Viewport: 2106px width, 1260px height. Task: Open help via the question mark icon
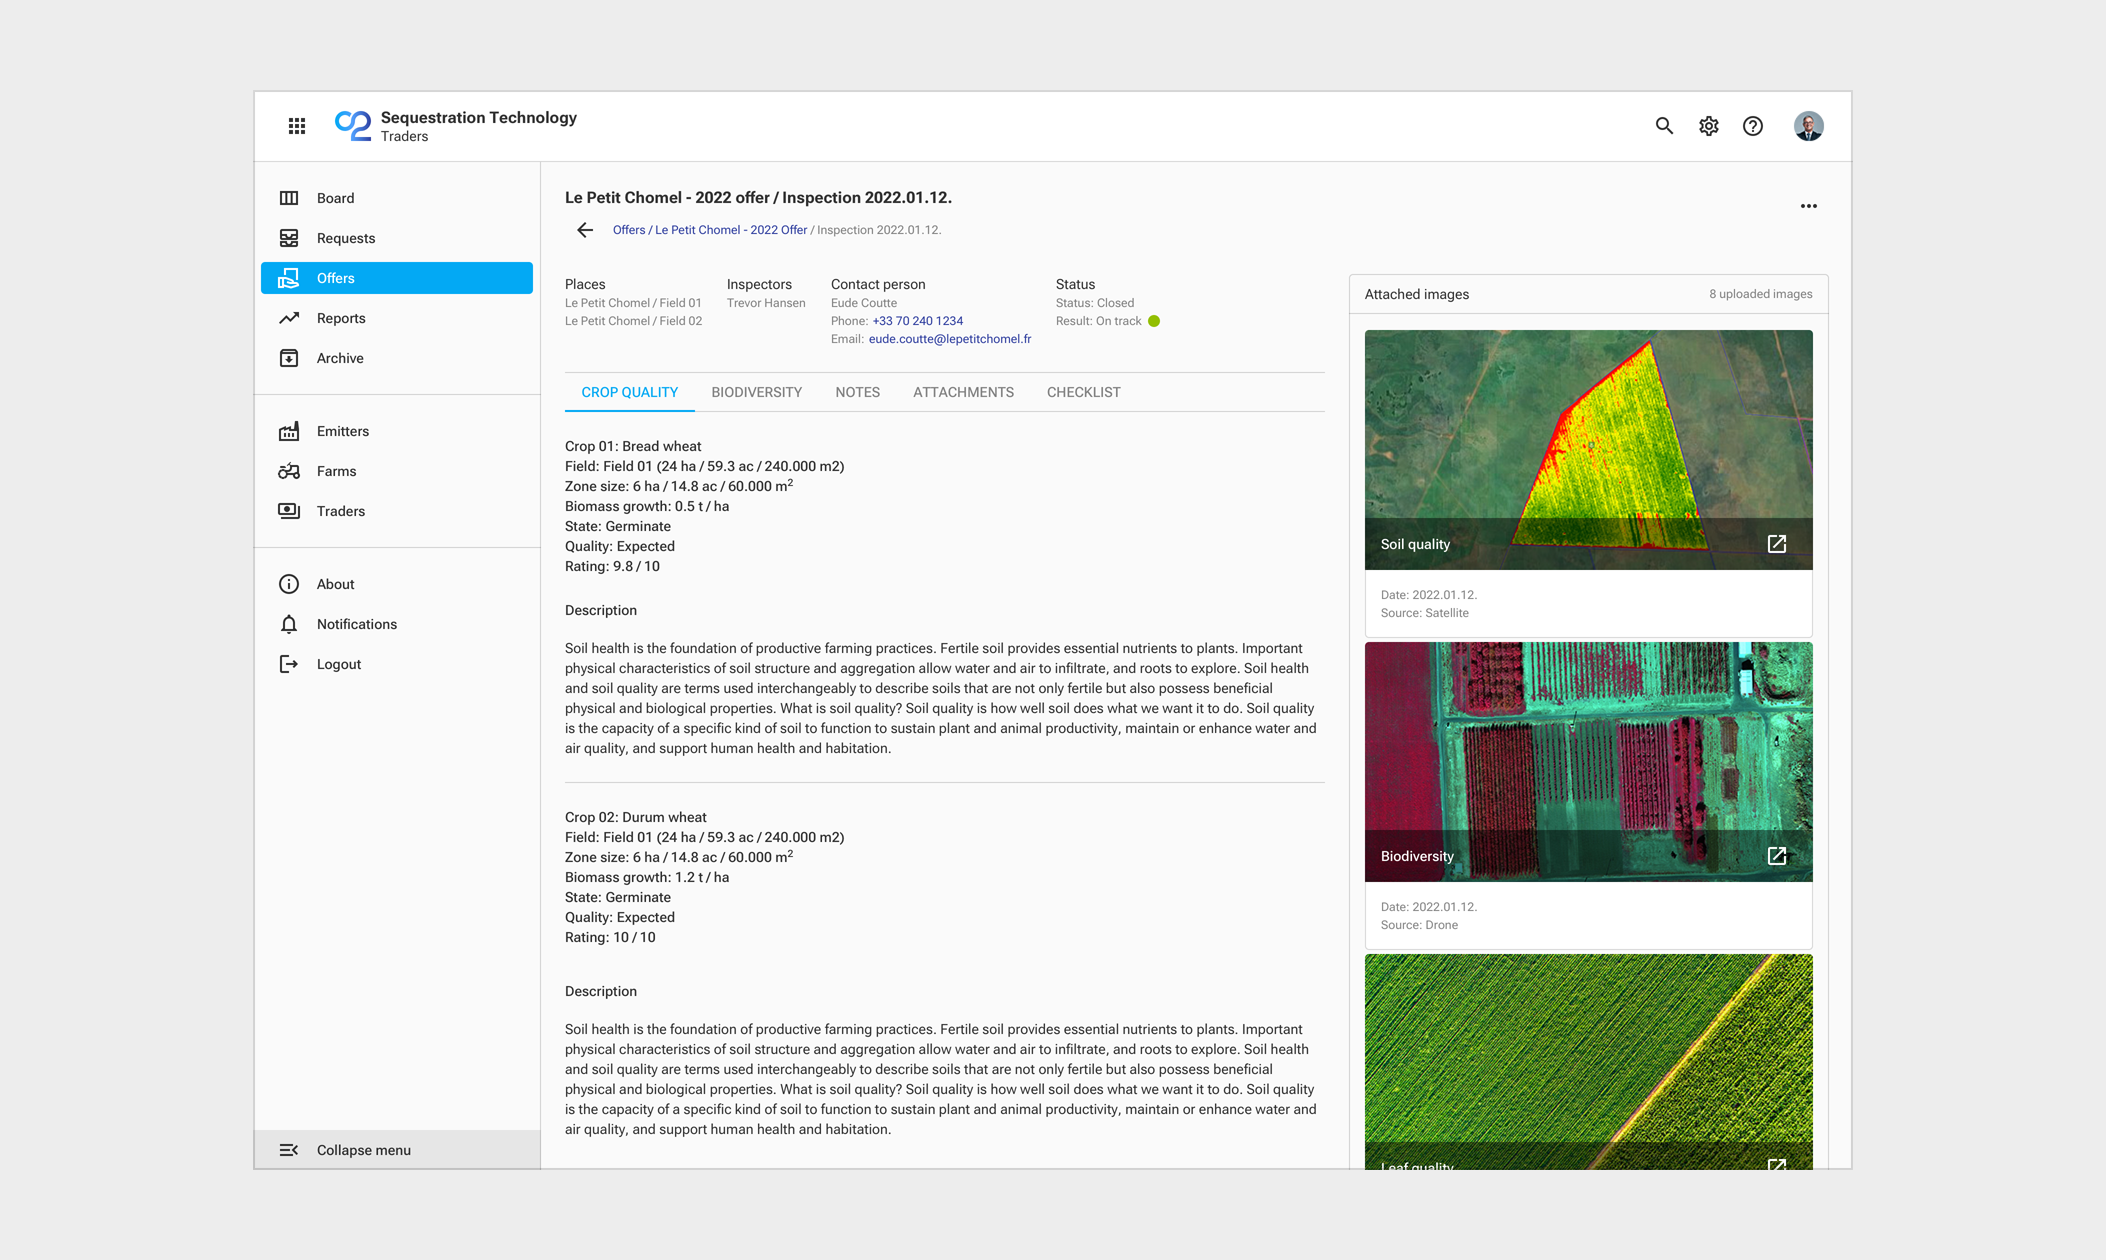pyautogui.click(x=1753, y=126)
